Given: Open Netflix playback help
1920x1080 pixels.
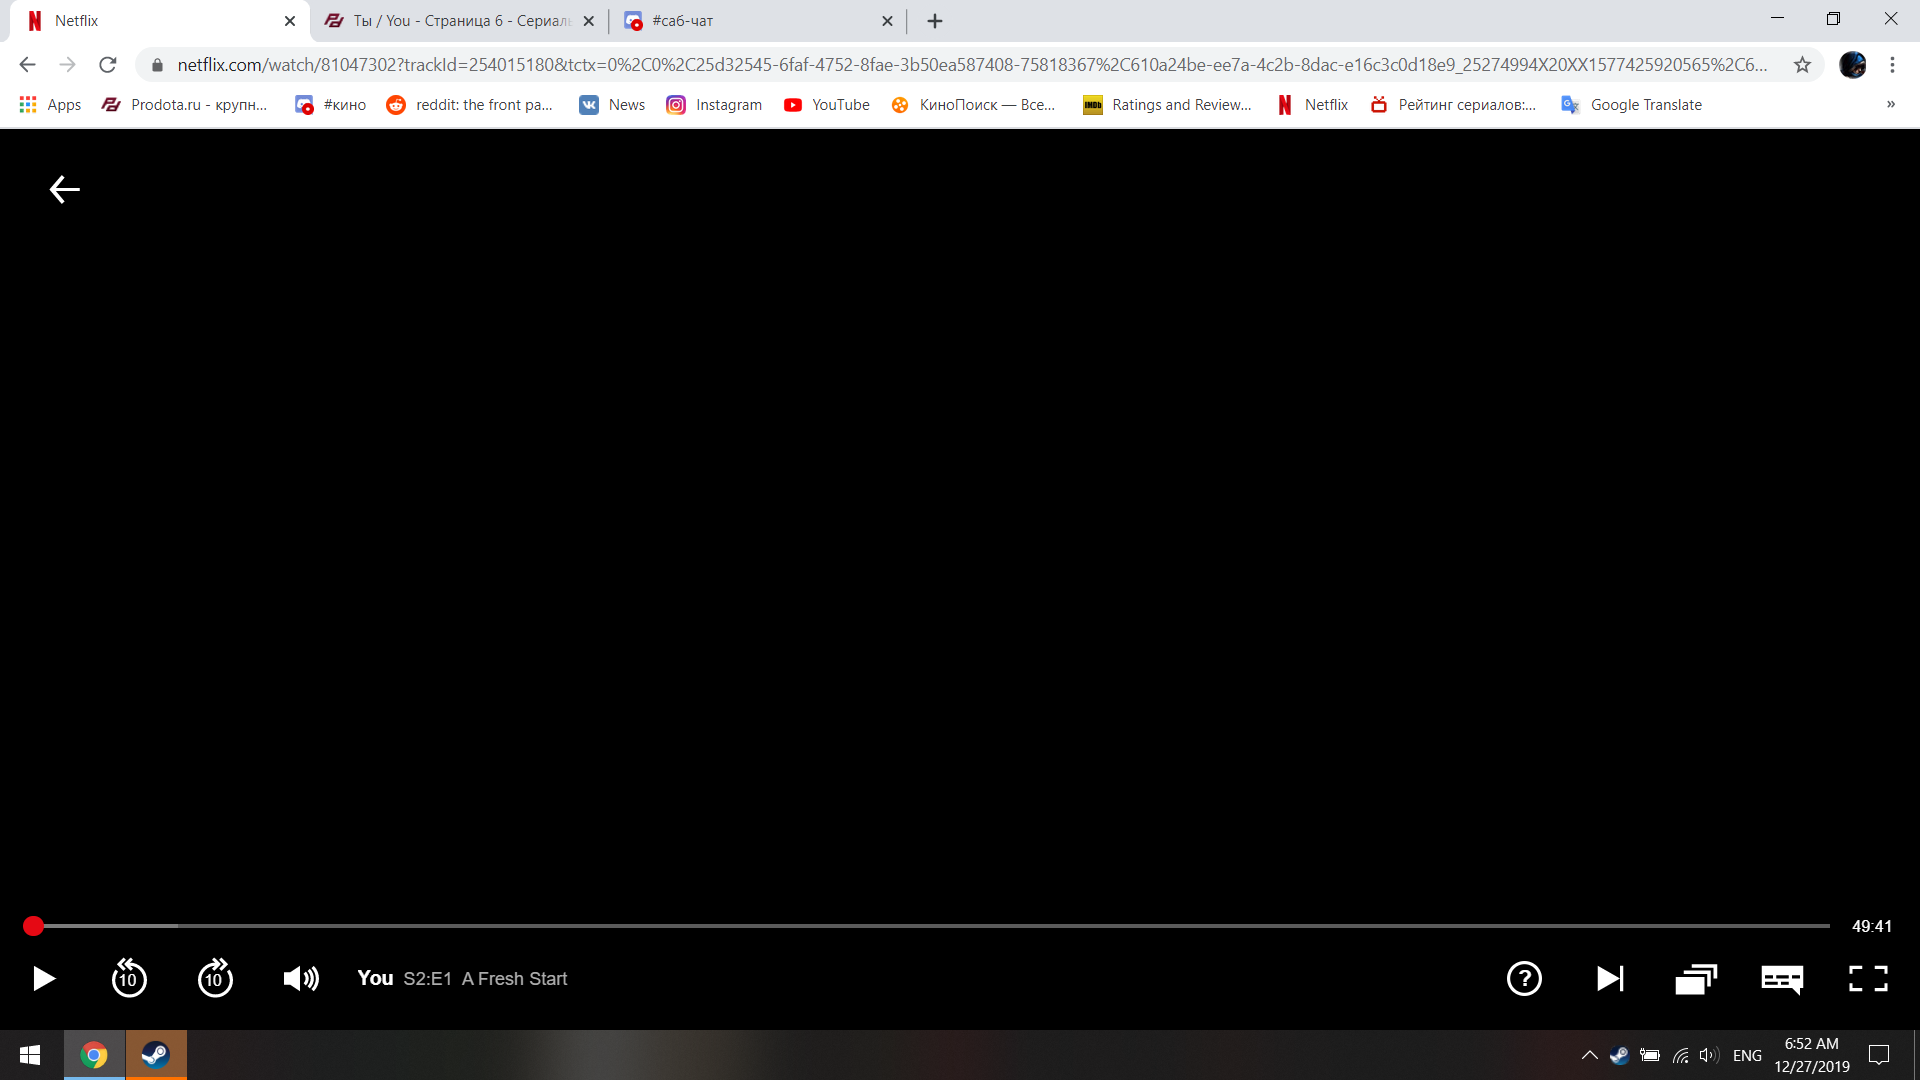Looking at the screenshot, I should [1524, 979].
